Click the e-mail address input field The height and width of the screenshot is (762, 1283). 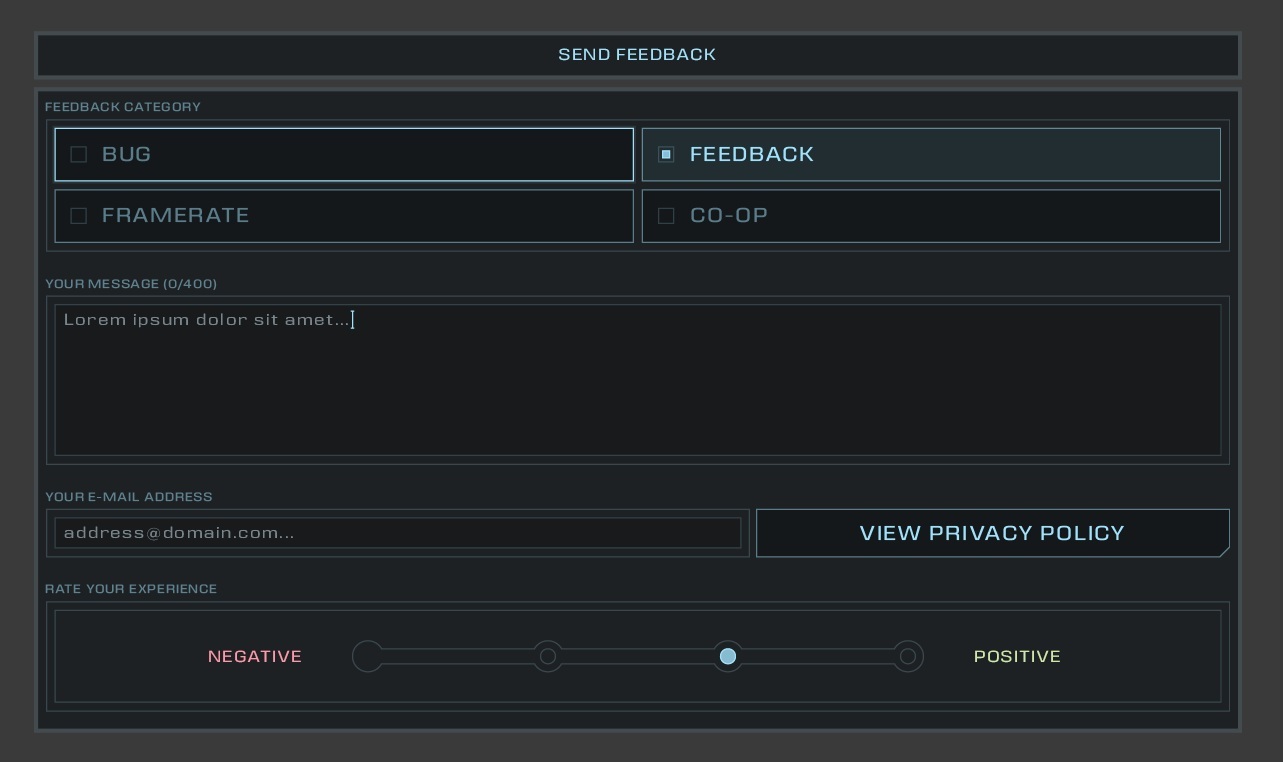(x=397, y=533)
